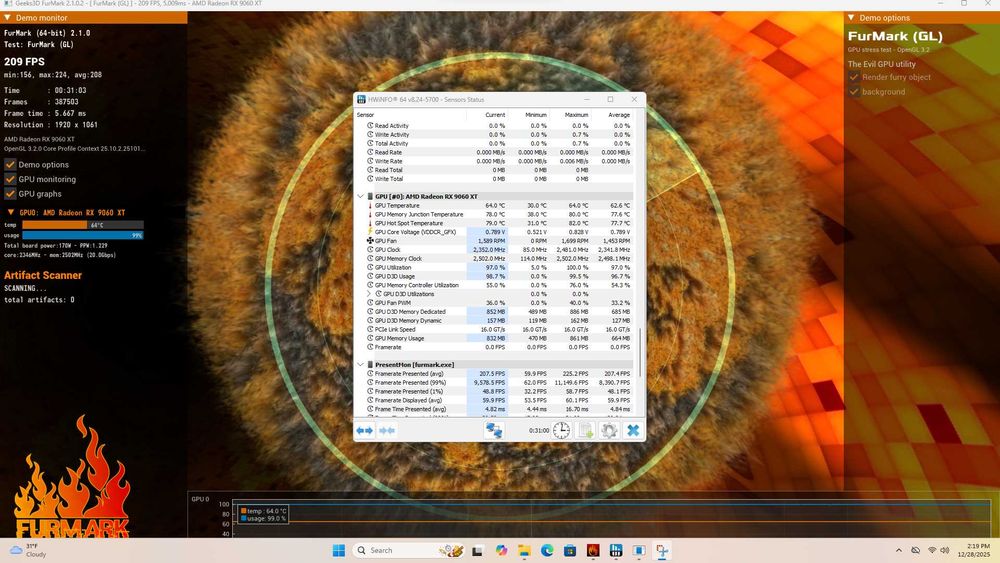This screenshot has height=563, width=1000.
Task: Click the FurMark flame logo
Action: [x=71, y=477]
